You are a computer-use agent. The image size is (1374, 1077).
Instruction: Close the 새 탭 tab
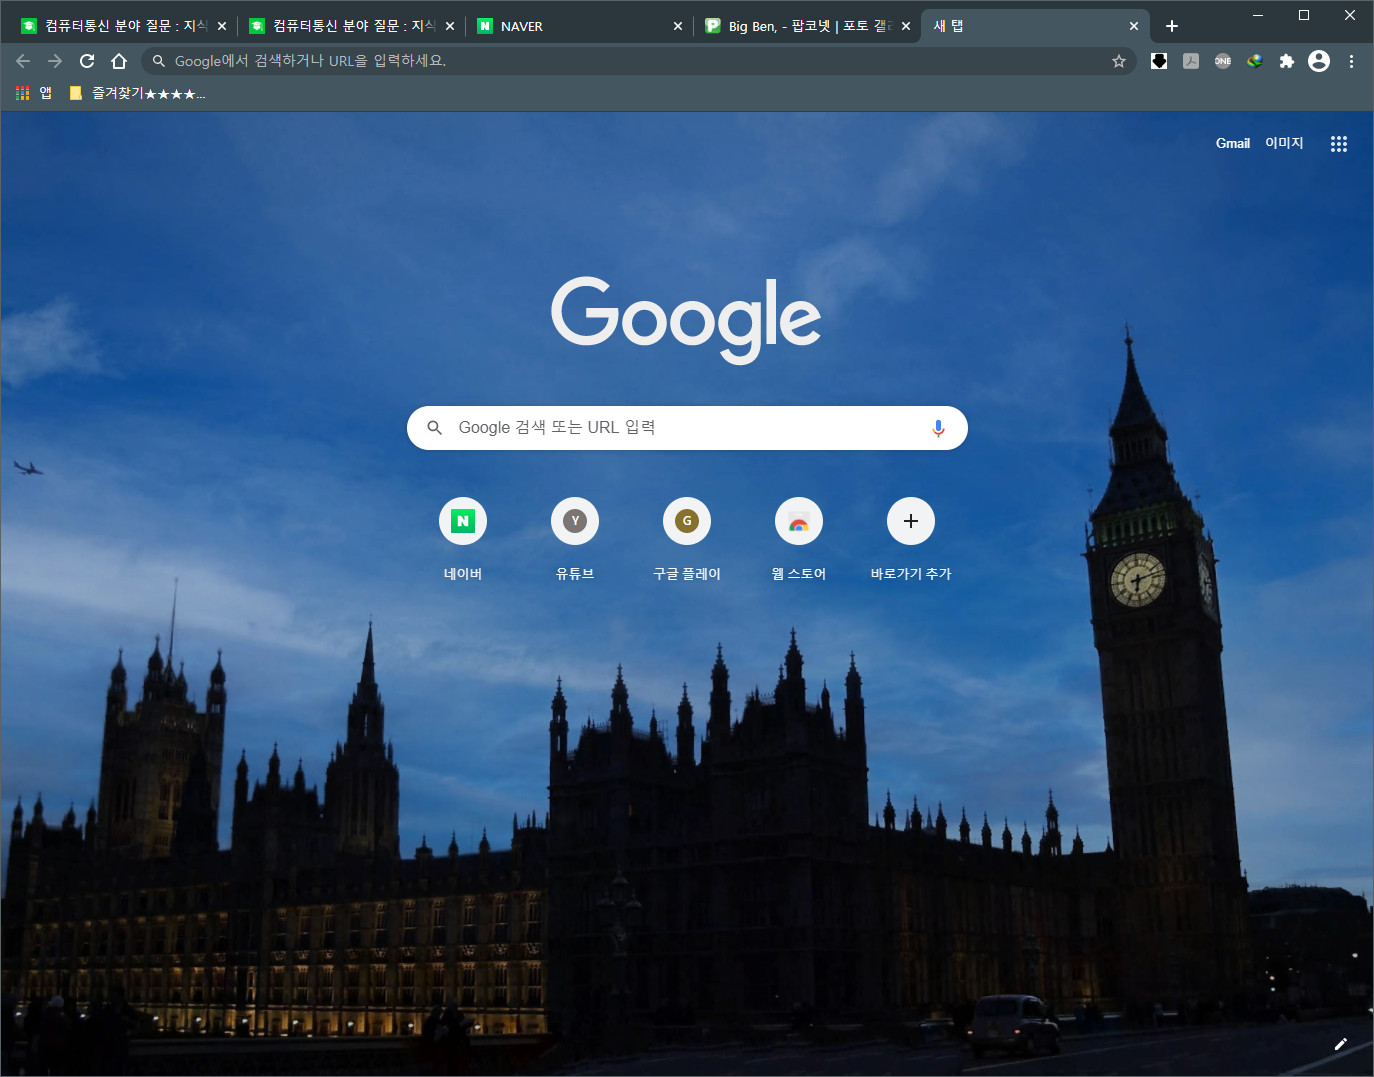tap(1134, 26)
